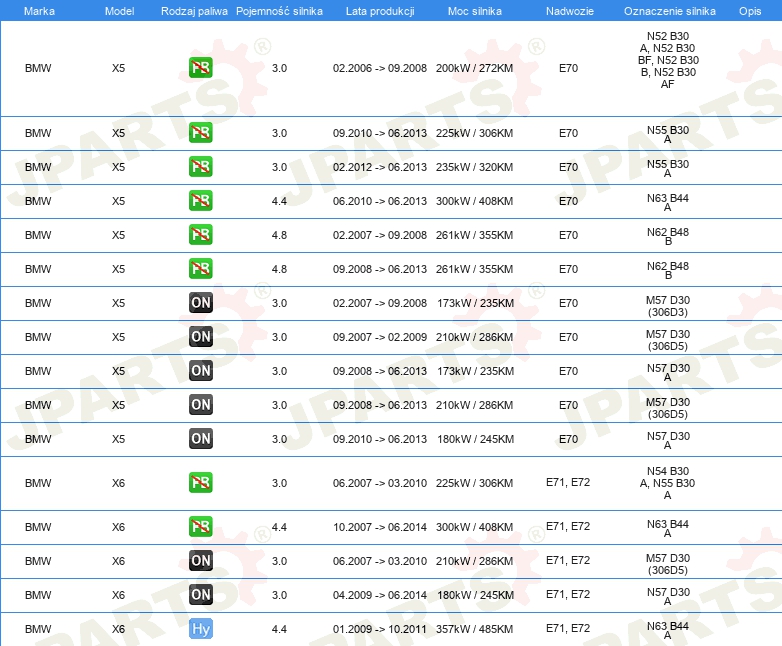
Task: Click the Moc silnika column header
Action: coord(475,10)
